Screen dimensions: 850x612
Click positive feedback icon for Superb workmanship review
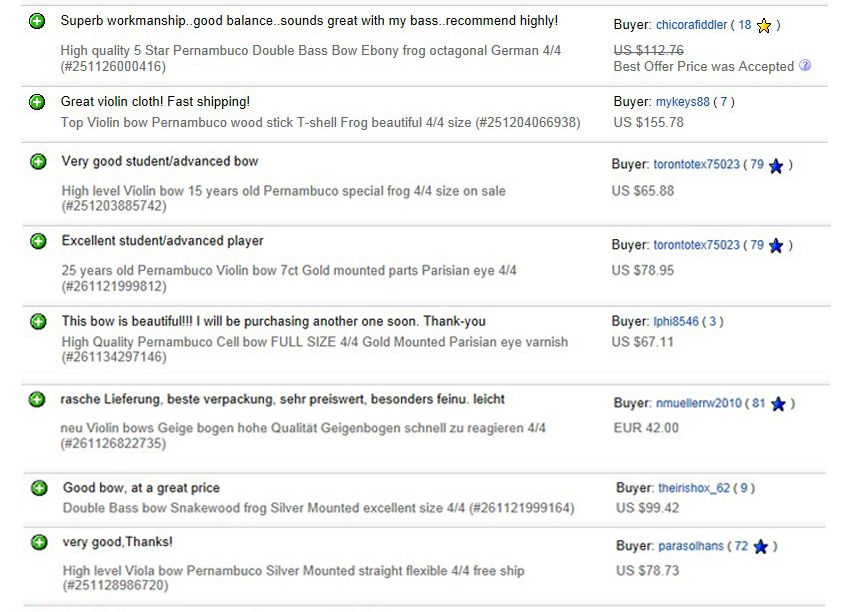(x=37, y=22)
